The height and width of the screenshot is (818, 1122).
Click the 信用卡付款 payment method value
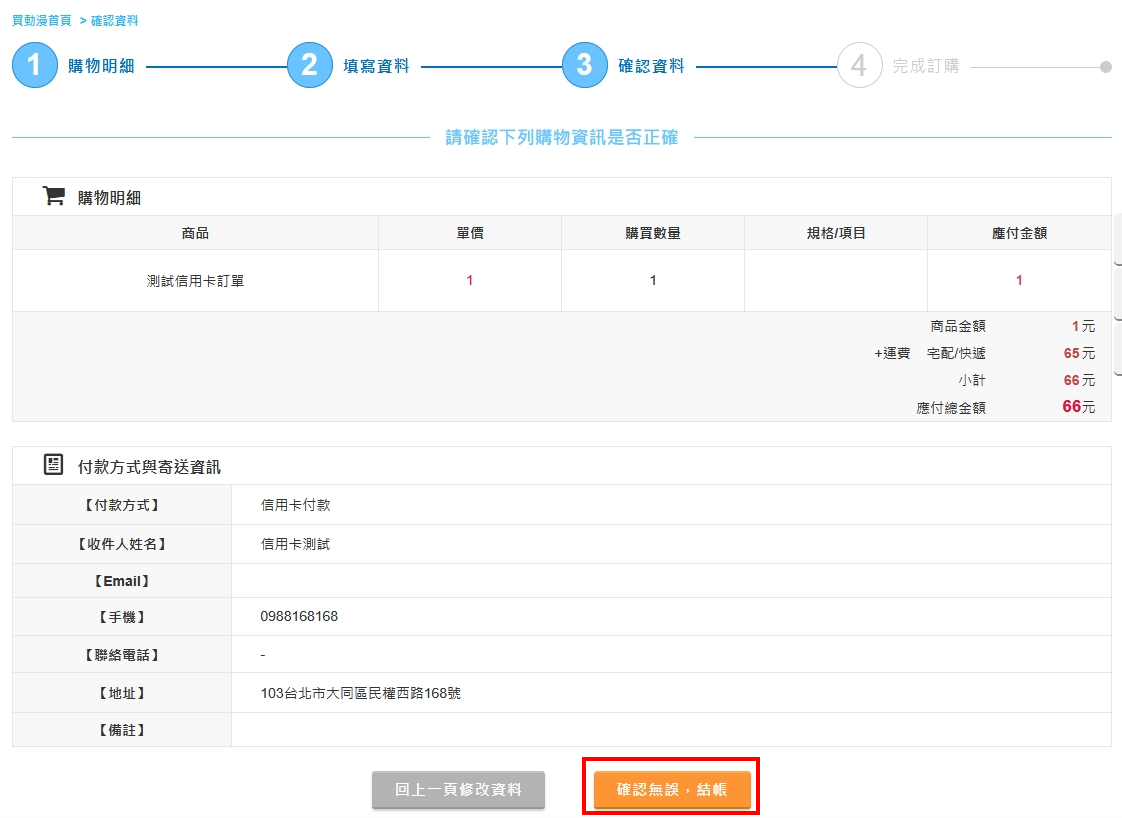pos(295,505)
